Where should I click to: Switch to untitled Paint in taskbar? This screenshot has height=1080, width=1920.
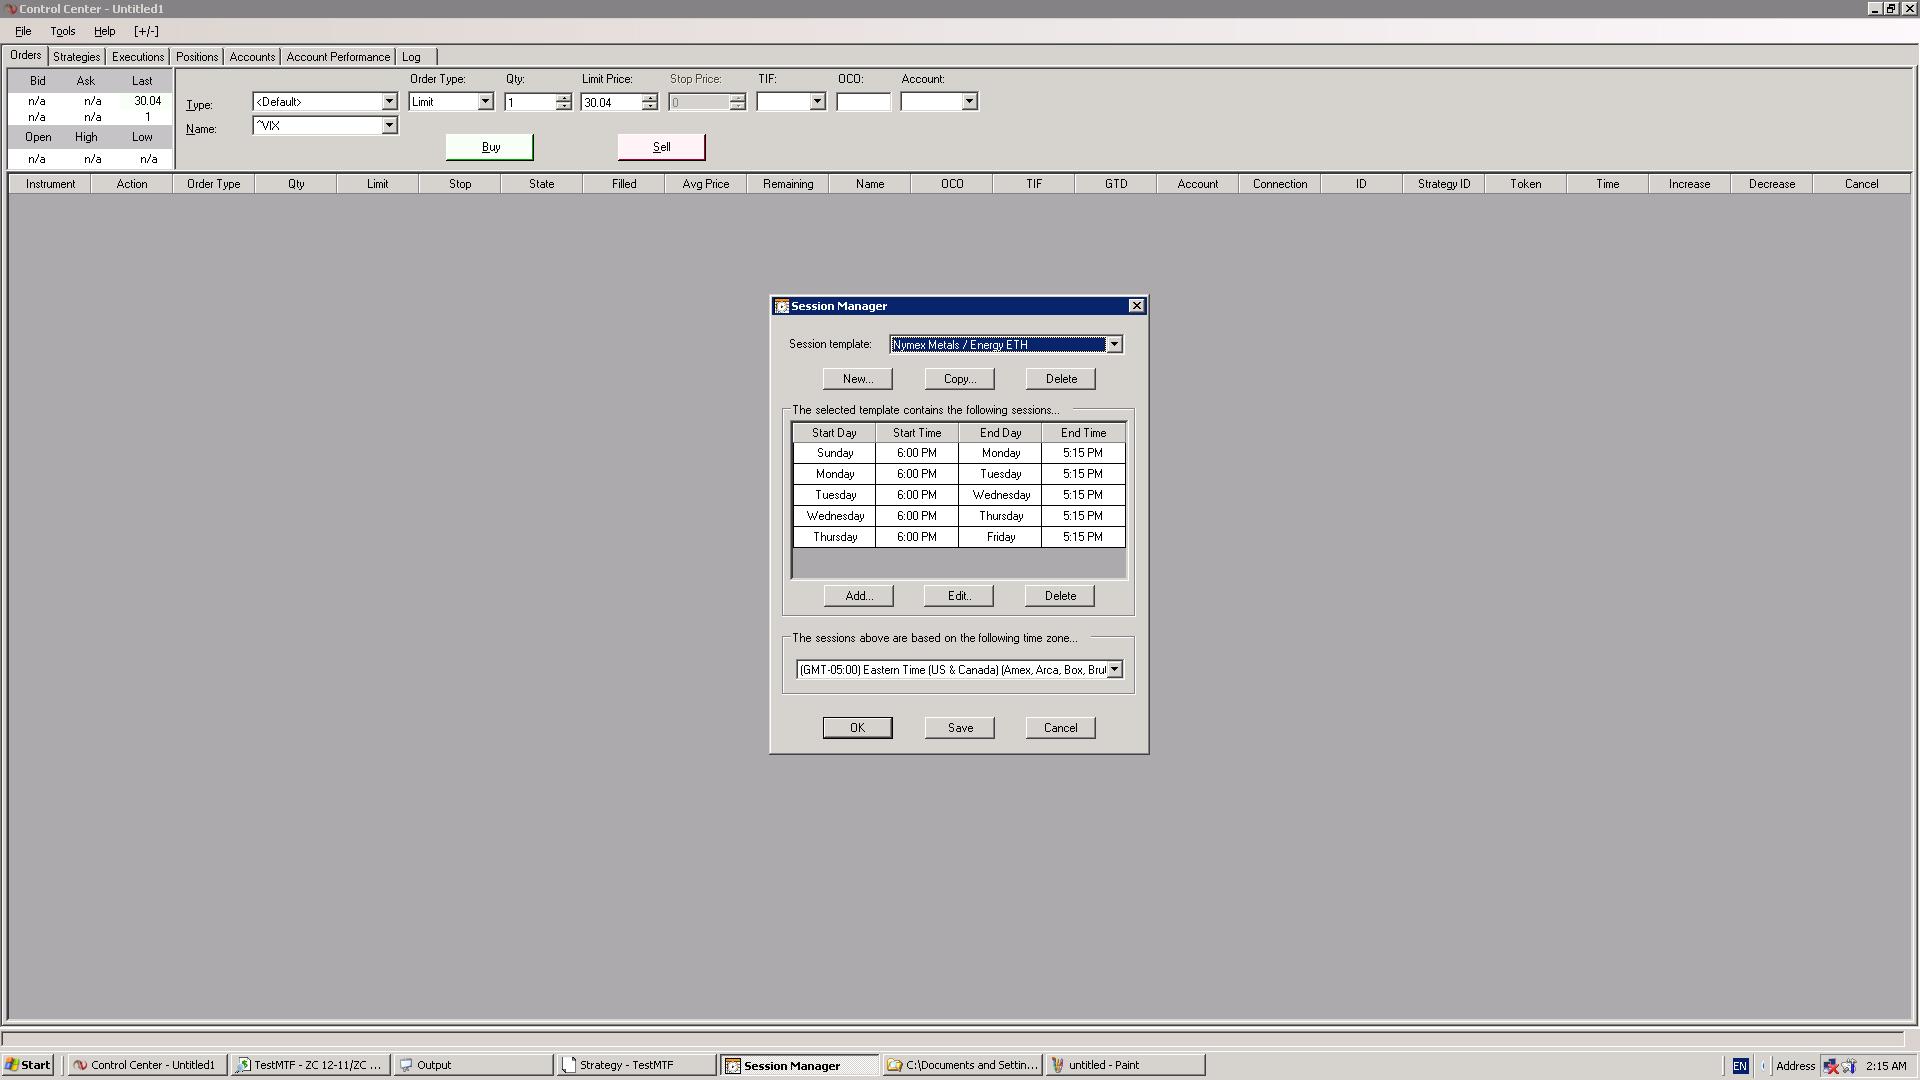tap(1124, 1065)
